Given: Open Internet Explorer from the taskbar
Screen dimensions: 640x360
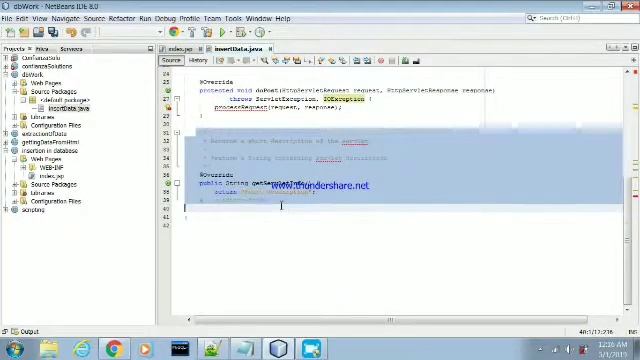Looking at the screenshot, I should (x=82, y=349).
